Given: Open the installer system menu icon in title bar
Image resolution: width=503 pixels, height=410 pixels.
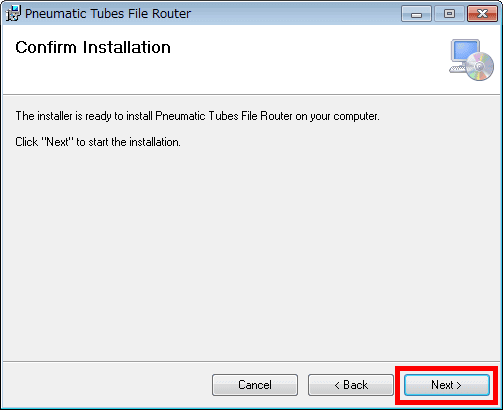Looking at the screenshot, I should coord(13,13).
